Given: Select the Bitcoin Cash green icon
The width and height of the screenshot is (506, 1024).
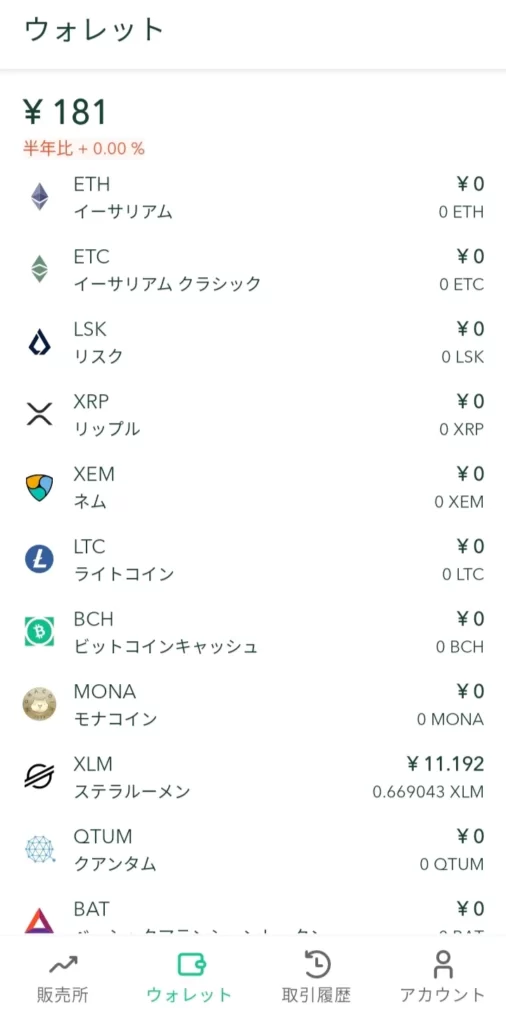Looking at the screenshot, I should [40, 632].
